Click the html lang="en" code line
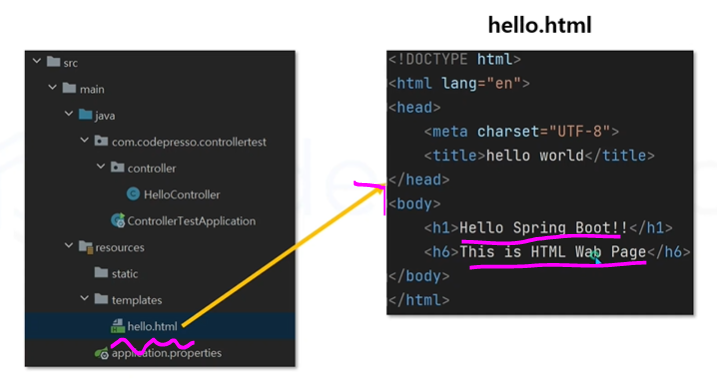Viewport: 717px width, 386px height. point(459,83)
